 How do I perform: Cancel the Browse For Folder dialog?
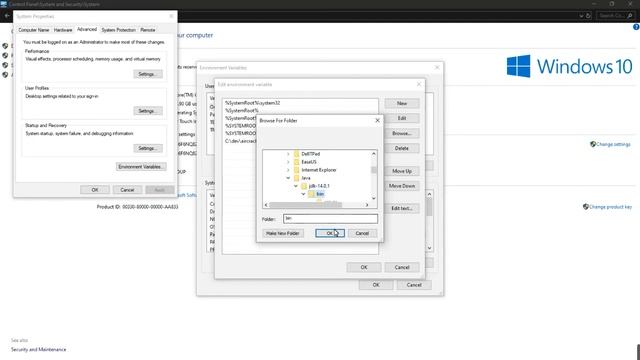[x=362, y=233]
